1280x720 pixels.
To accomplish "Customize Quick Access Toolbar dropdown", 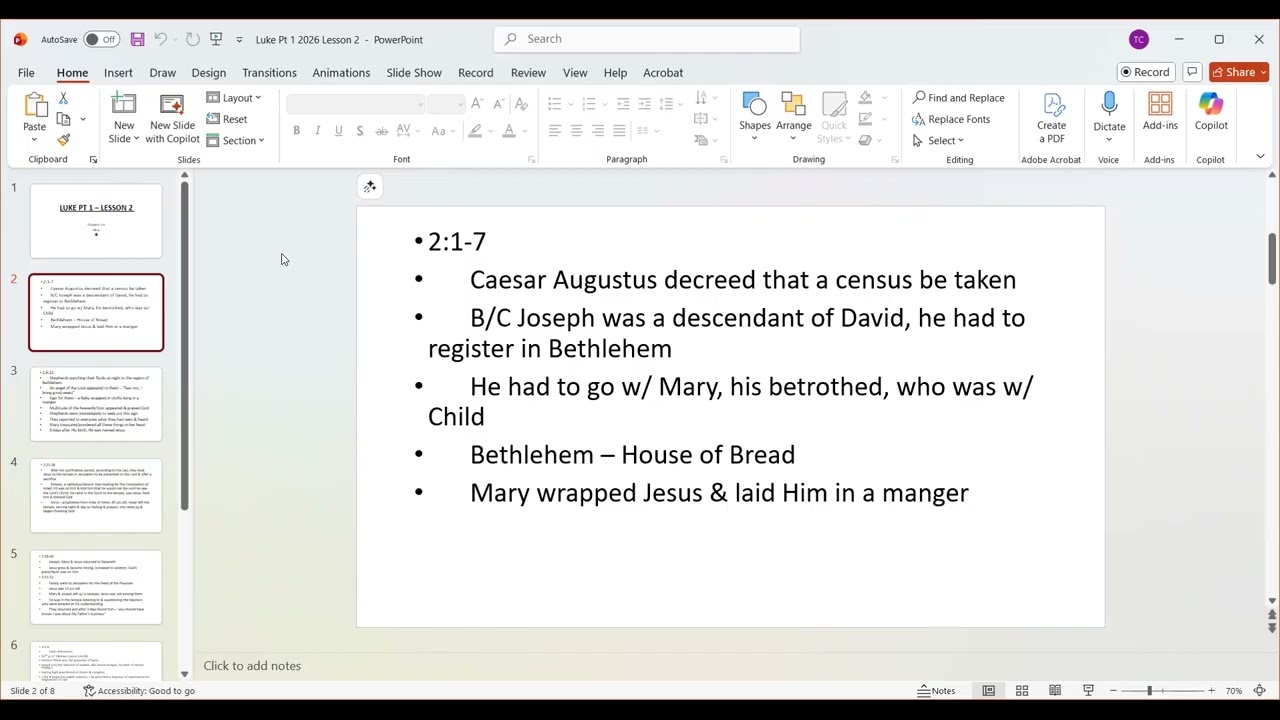I will pos(239,40).
